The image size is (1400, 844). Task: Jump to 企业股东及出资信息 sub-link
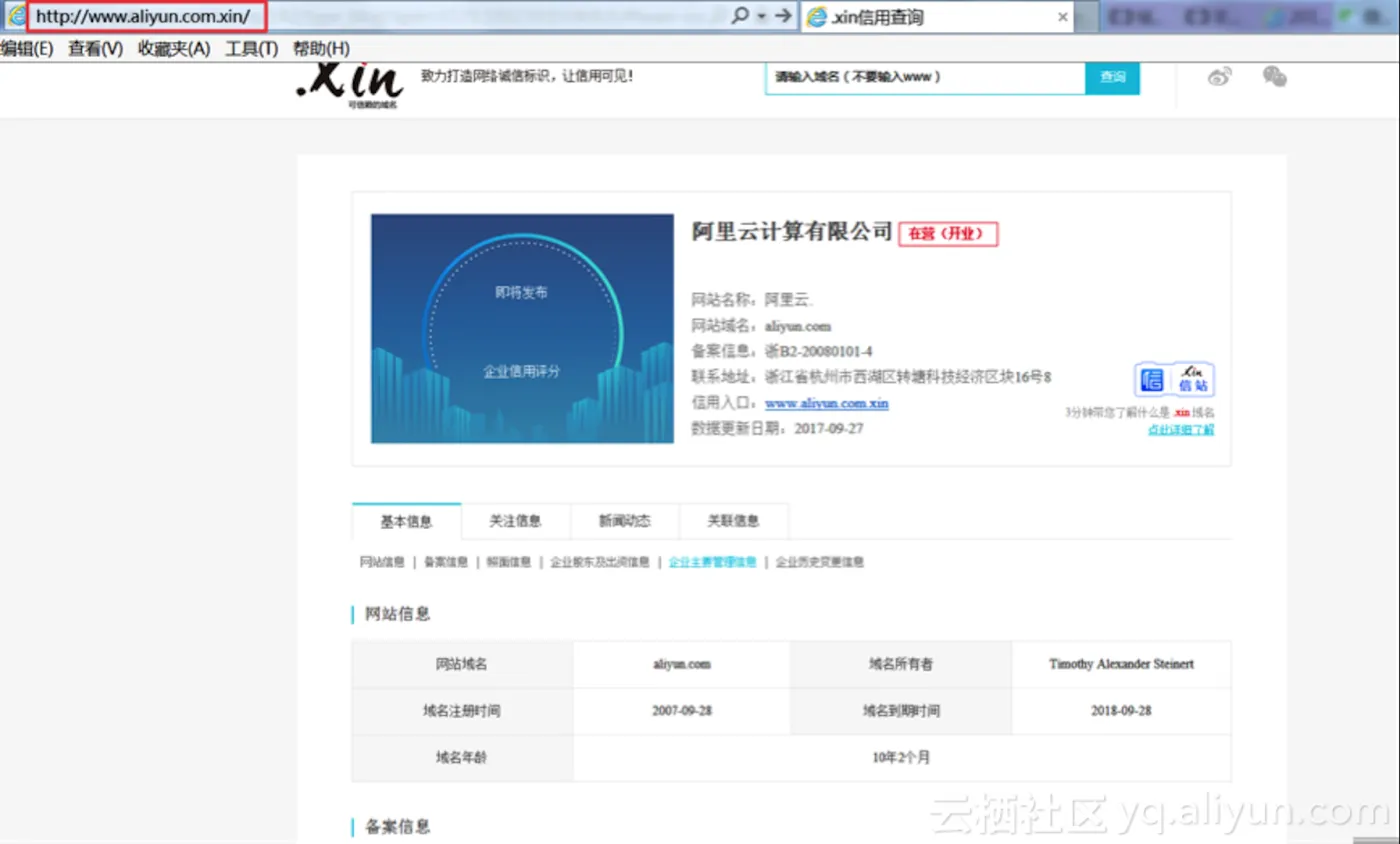click(600, 562)
